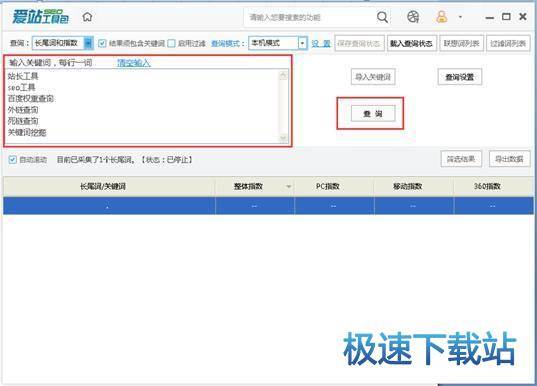The height and width of the screenshot is (386, 537).
Task: Open the globe icon in title bar
Action: coord(413,16)
